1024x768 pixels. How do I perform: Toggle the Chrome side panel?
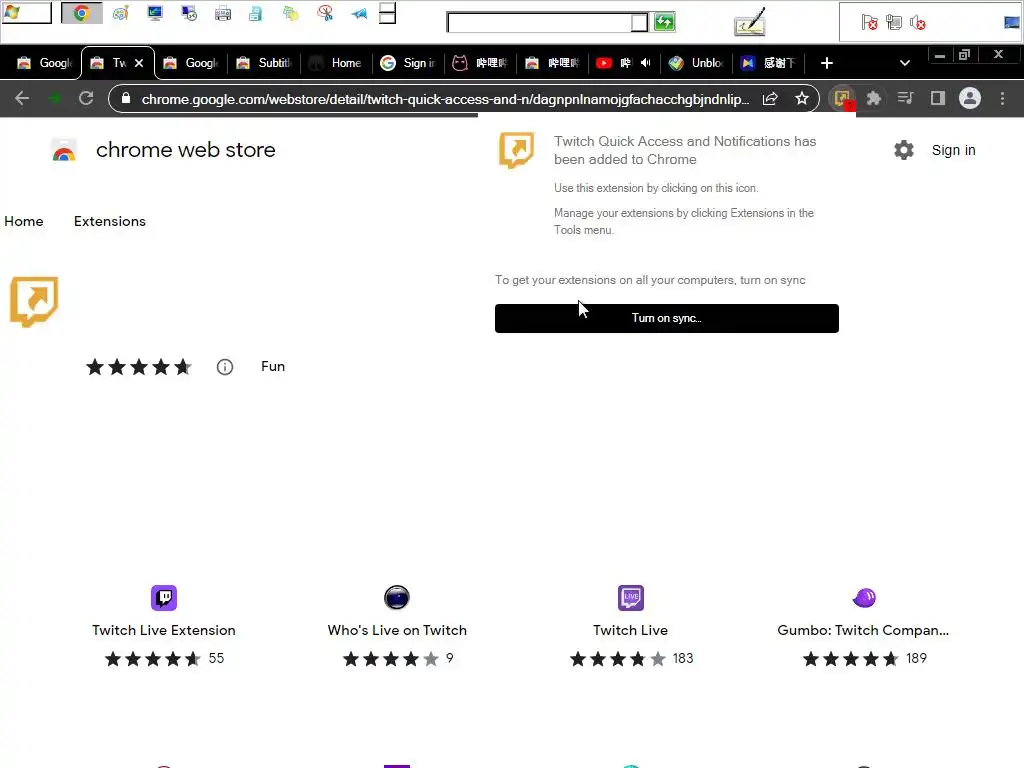pos(938,99)
